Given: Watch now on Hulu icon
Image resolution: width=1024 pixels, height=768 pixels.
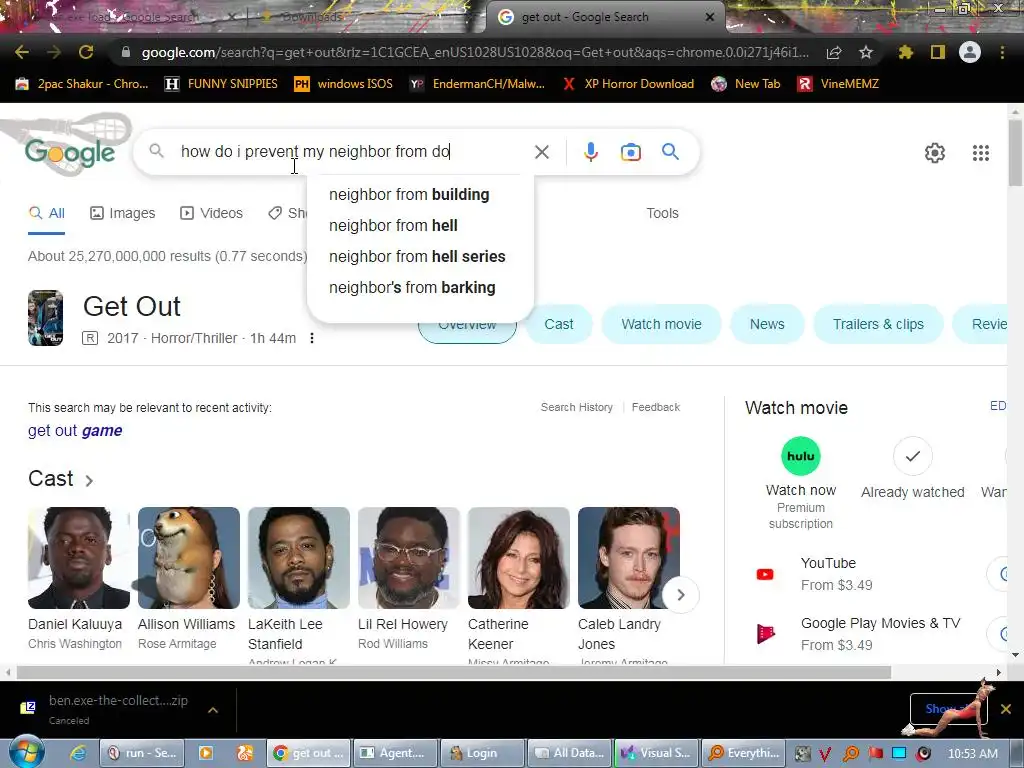Looking at the screenshot, I should (801, 456).
